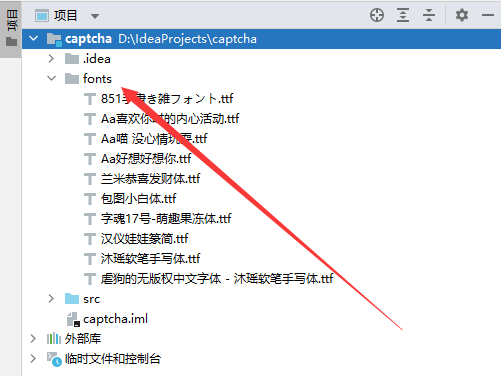
Task: Click the Expand All toolbar icon
Action: 403,15
